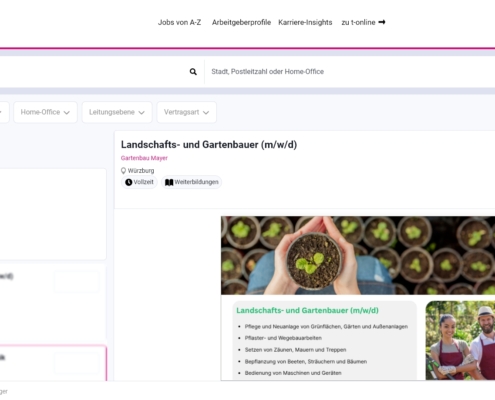Select the Vollzeit tag
The width and height of the screenshot is (495, 400).
pyautogui.click(x=139, y=182)
